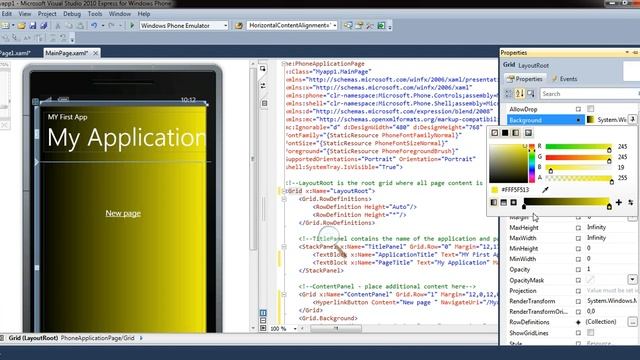This screenshot has width=640, height=360.
Task: Collapse Grid.RowDefinitions code region
Action: 284,199
